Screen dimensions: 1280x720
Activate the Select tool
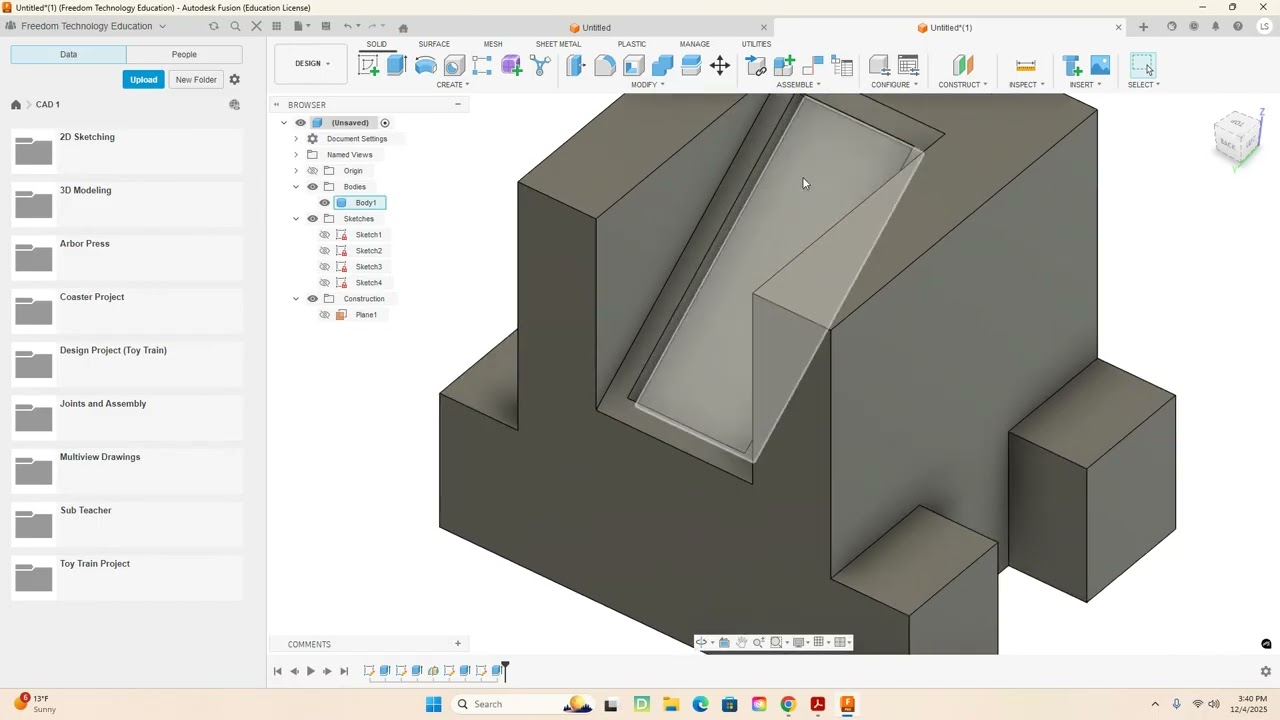point(1142,66)
